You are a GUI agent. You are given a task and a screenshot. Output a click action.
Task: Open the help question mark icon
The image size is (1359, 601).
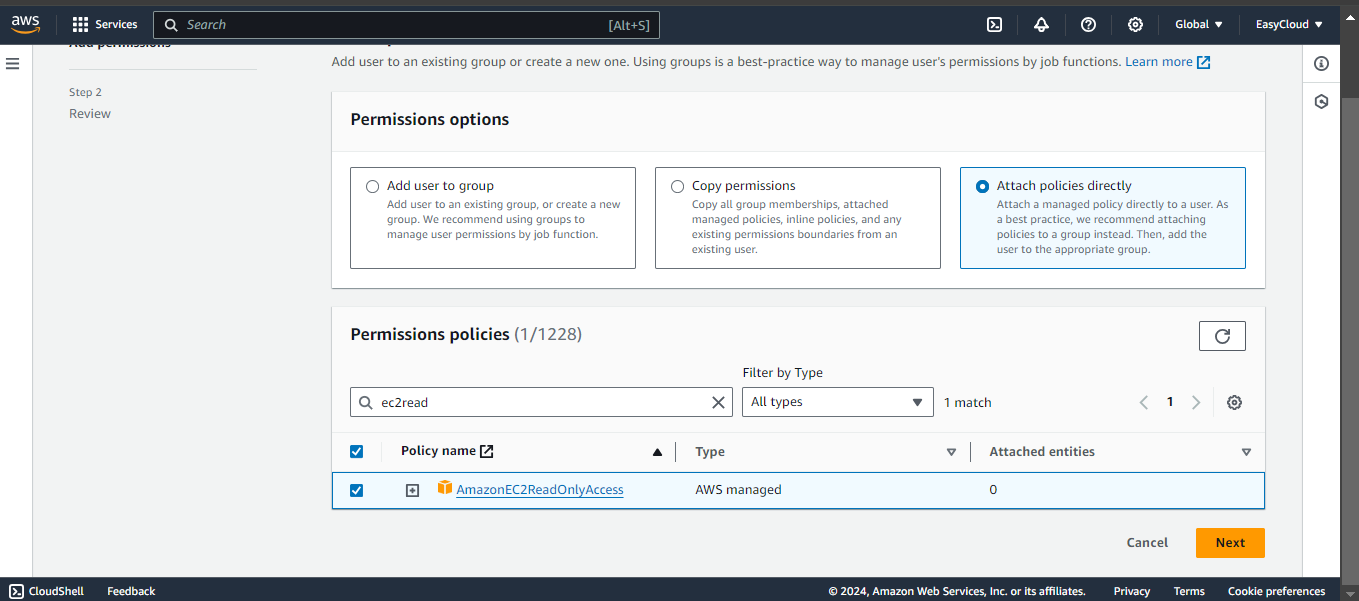[1089, 25]
